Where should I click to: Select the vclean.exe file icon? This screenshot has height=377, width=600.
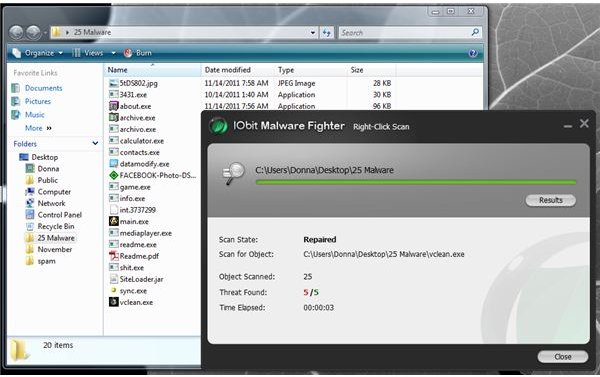(114, 302)
